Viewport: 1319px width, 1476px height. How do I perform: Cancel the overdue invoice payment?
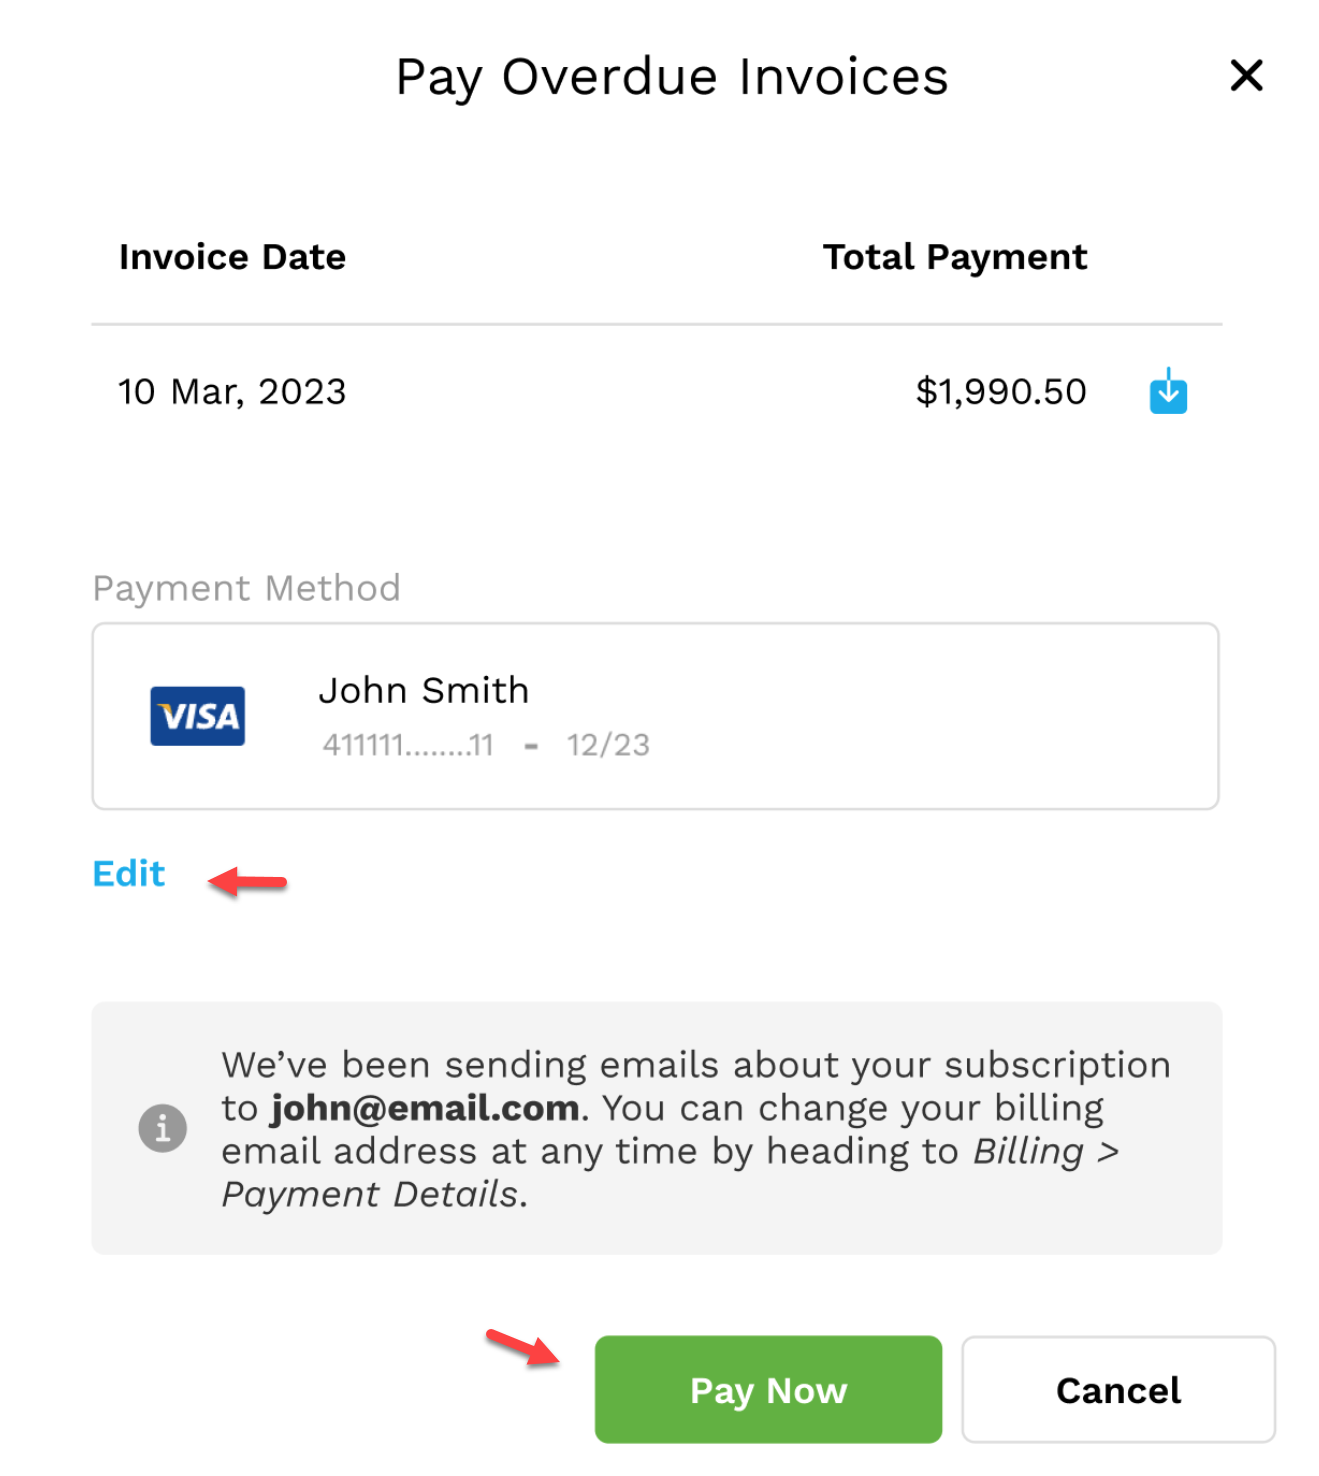(x=1118, y=1389)
